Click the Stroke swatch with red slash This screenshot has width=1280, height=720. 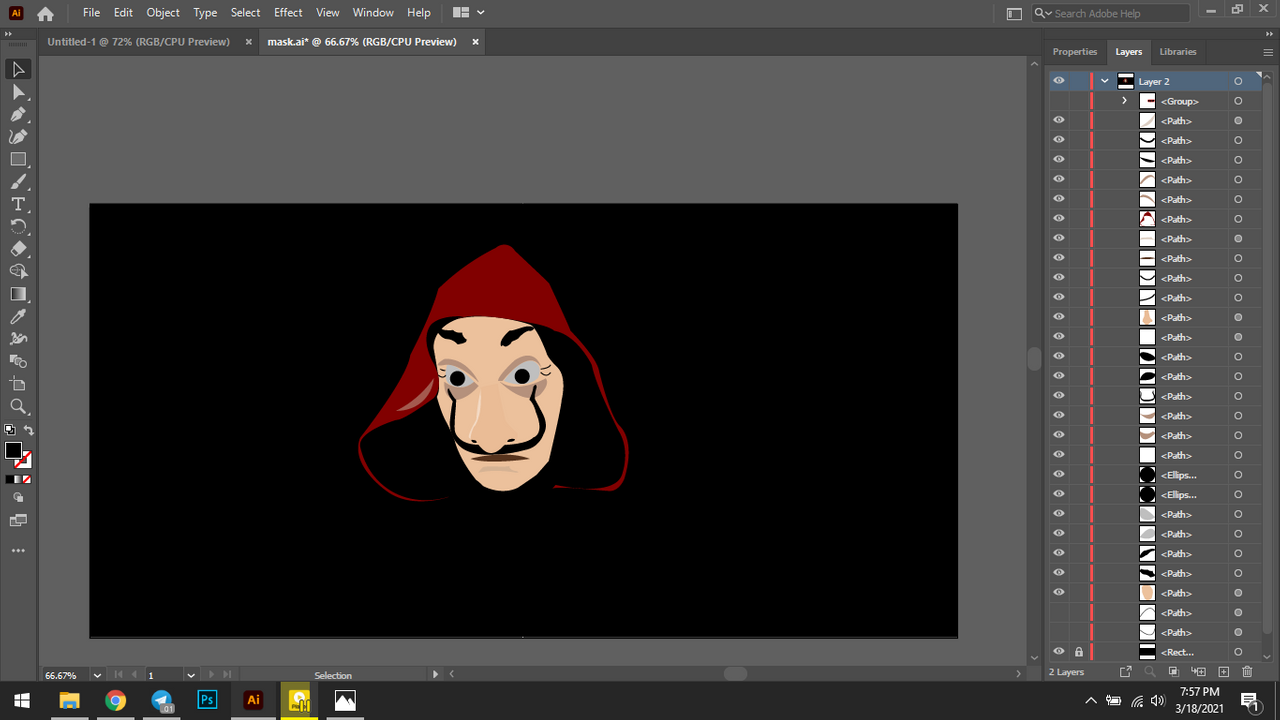coord(23,460)
